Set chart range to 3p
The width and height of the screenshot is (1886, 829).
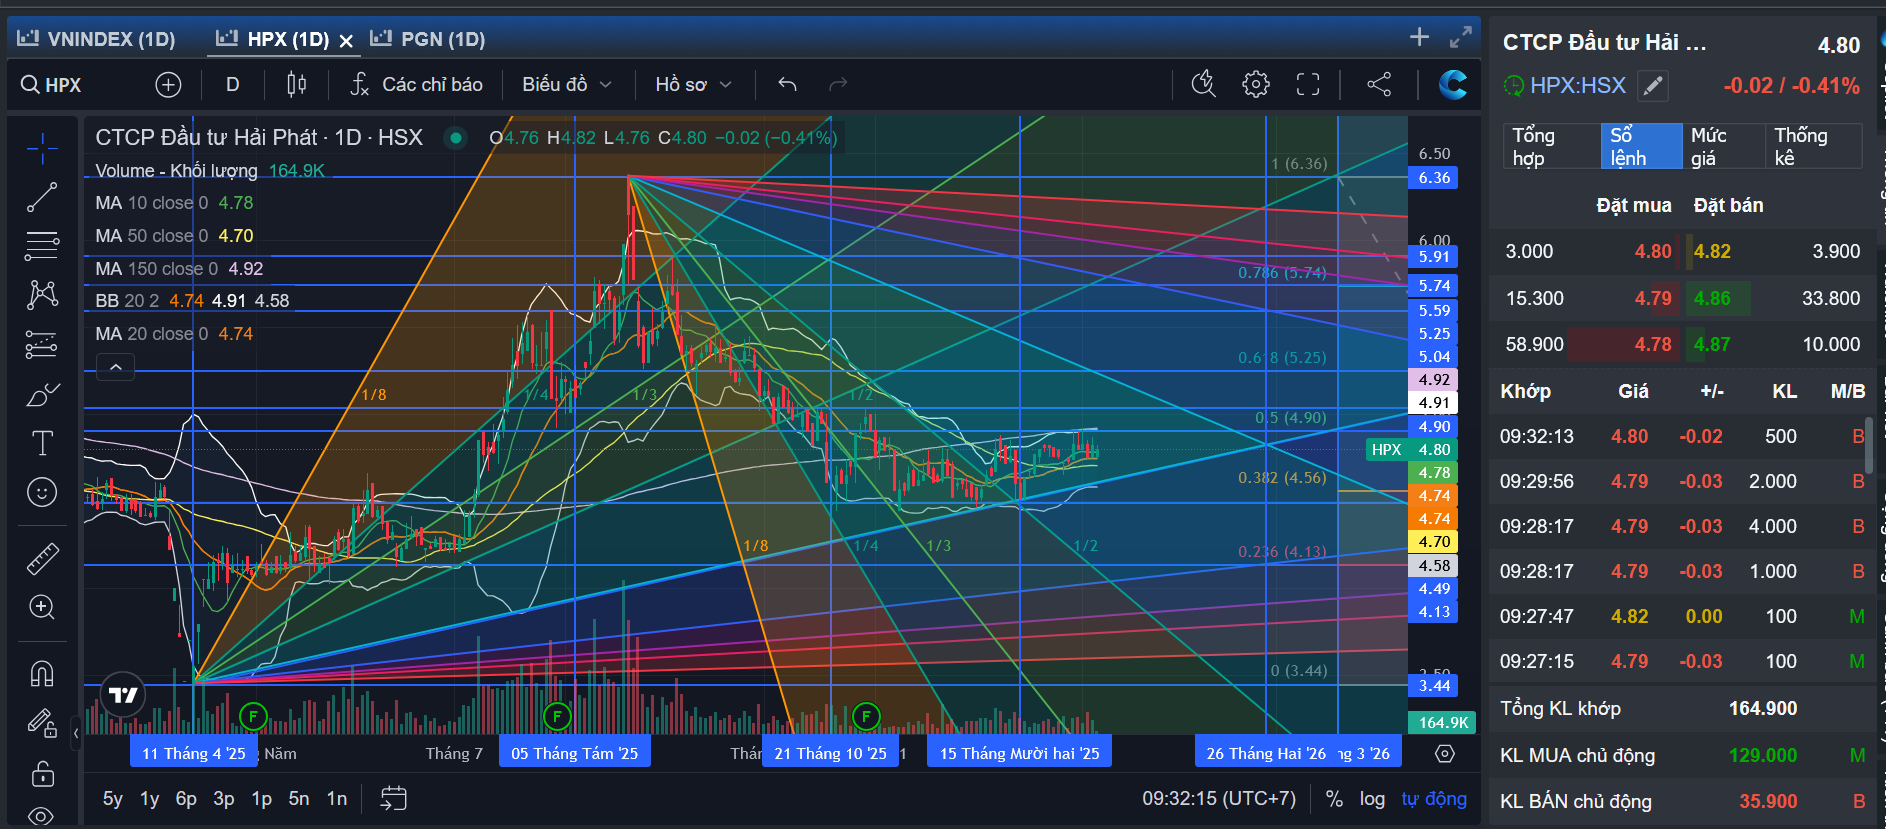[224, 799]
